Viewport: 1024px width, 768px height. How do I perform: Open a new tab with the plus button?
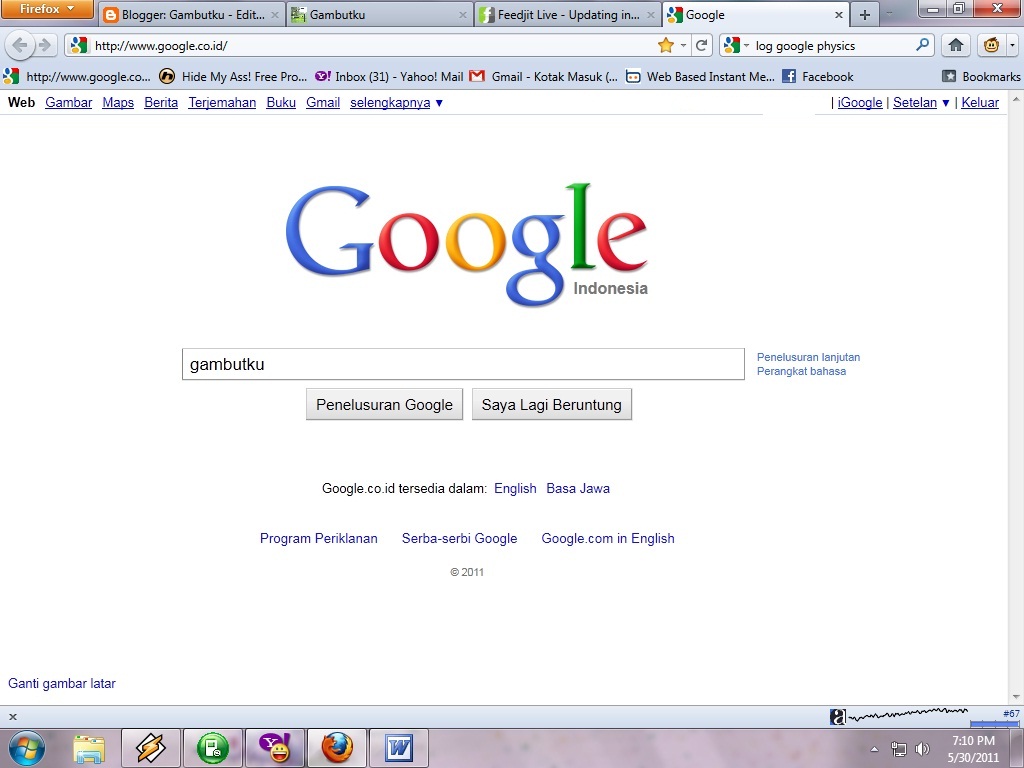click(865, 14)
